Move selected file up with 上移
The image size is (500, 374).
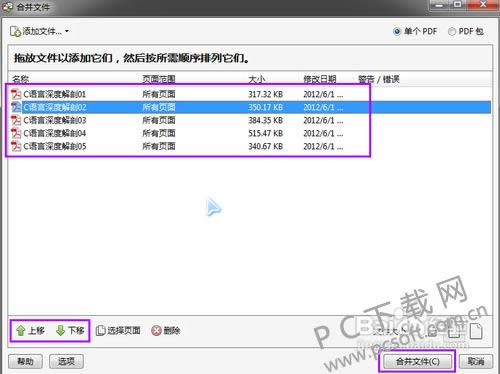pos(30,331)
